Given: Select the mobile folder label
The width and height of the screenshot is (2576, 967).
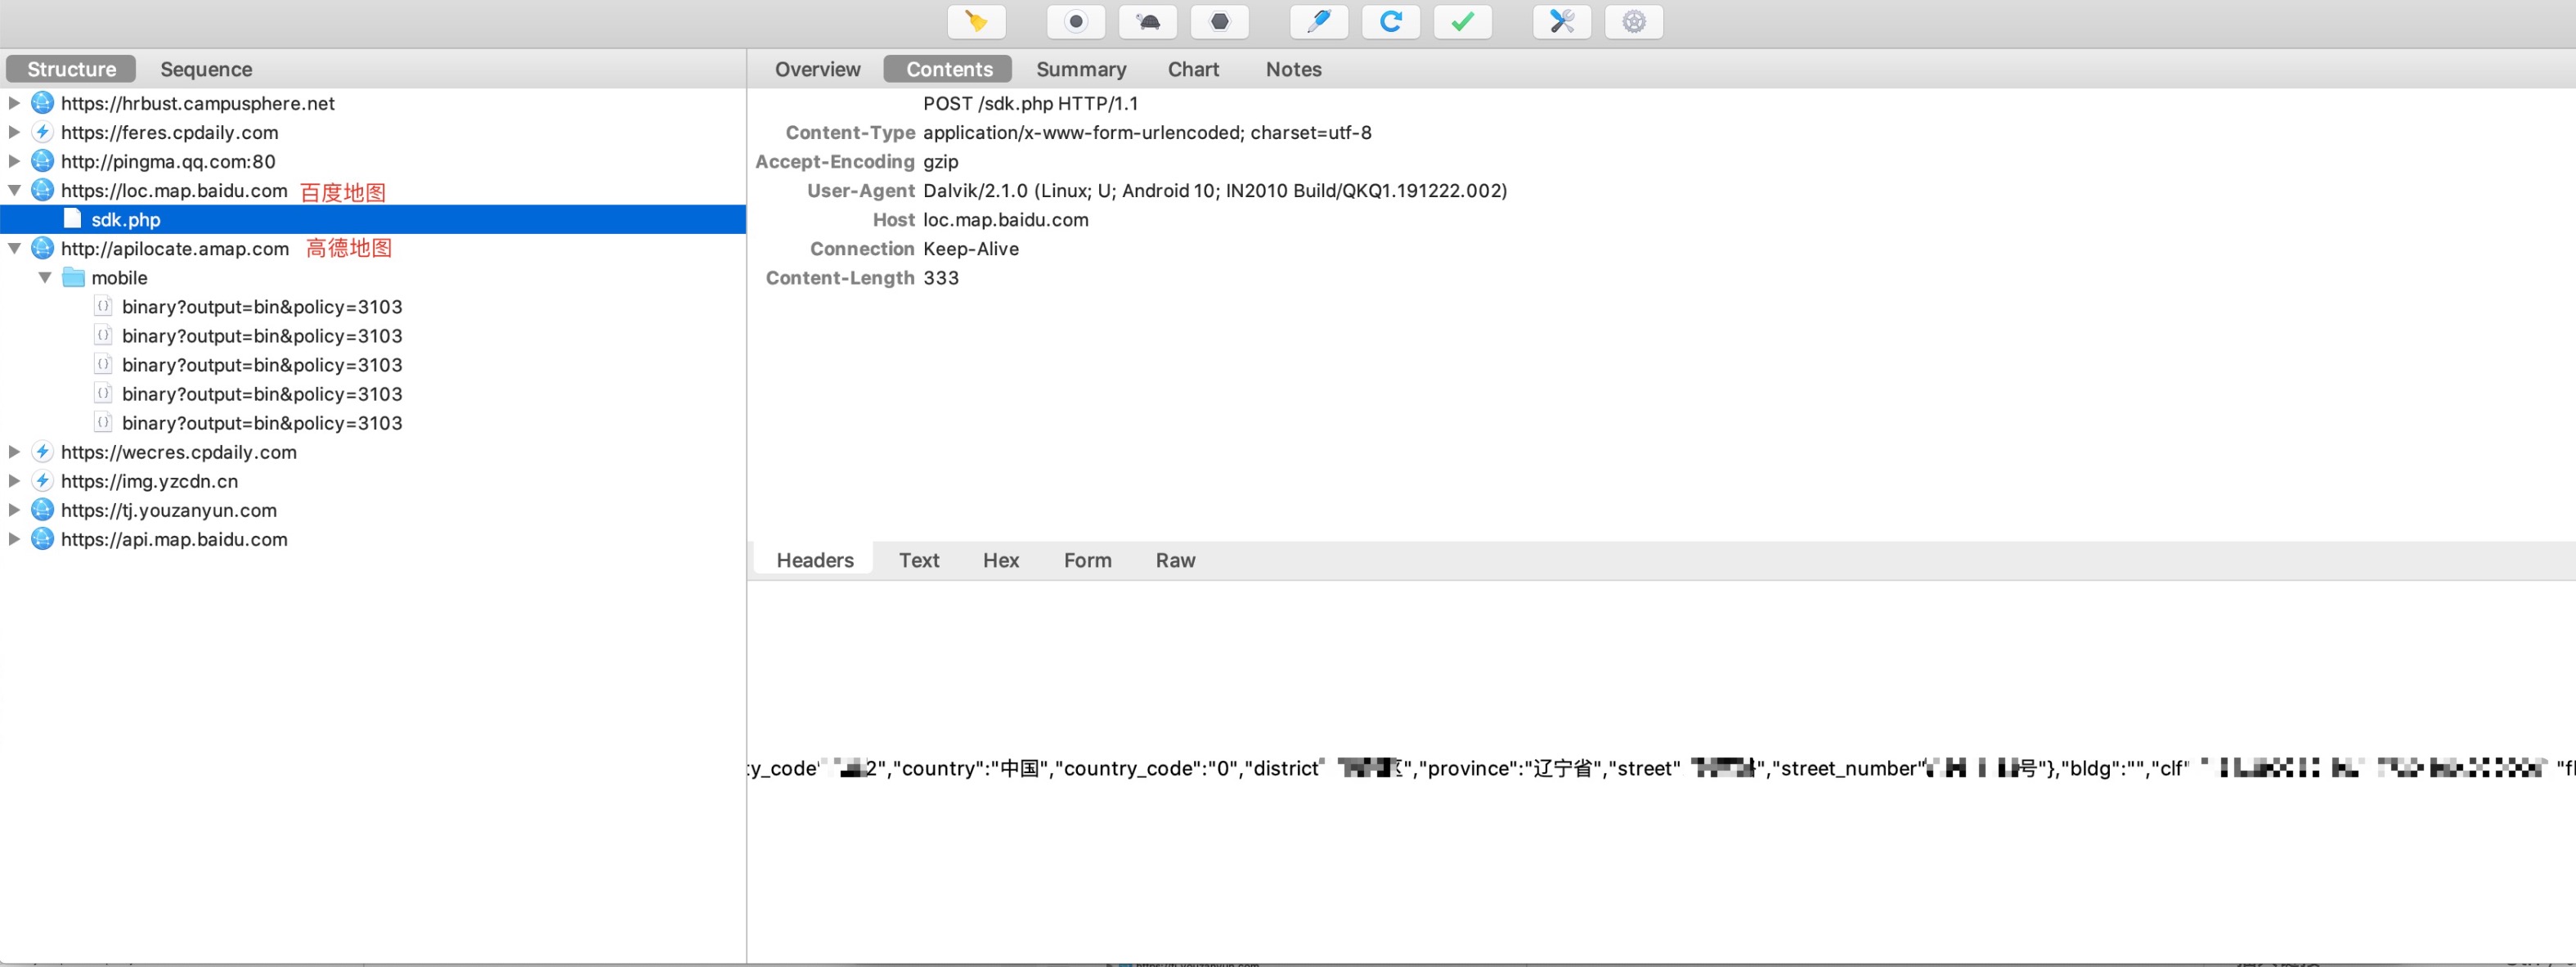Looking at the screenshot, I should pos(119,277).
